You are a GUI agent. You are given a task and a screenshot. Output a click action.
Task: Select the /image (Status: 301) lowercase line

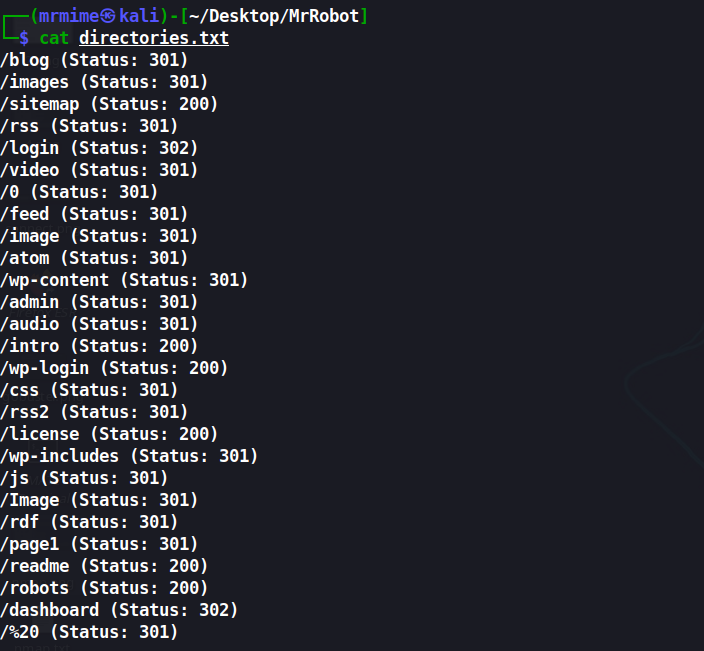99,236
